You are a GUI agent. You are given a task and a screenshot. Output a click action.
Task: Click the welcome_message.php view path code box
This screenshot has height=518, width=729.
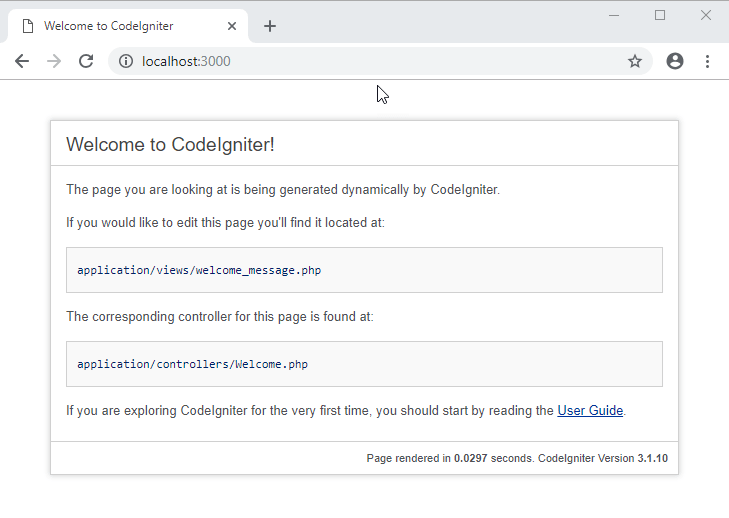point(364,270)
